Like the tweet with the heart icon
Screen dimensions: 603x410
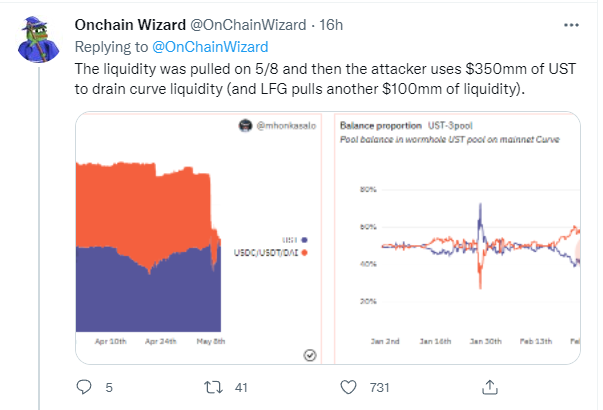coord(348,385)
